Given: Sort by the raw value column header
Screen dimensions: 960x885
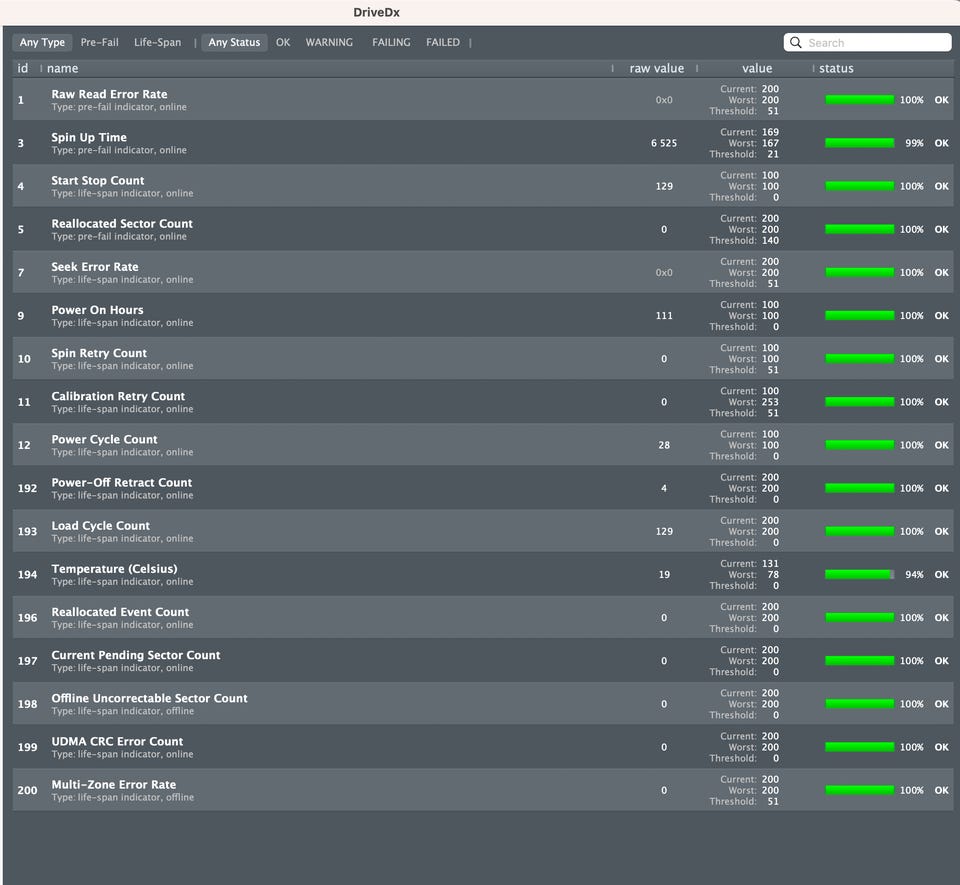Looking at the screenshot, I should tap(656, 68).
